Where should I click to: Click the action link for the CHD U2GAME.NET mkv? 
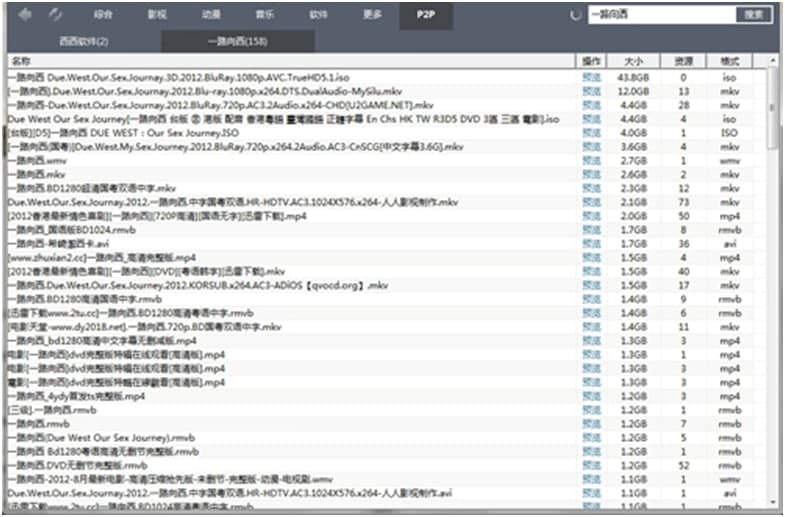tap(591, 106)
